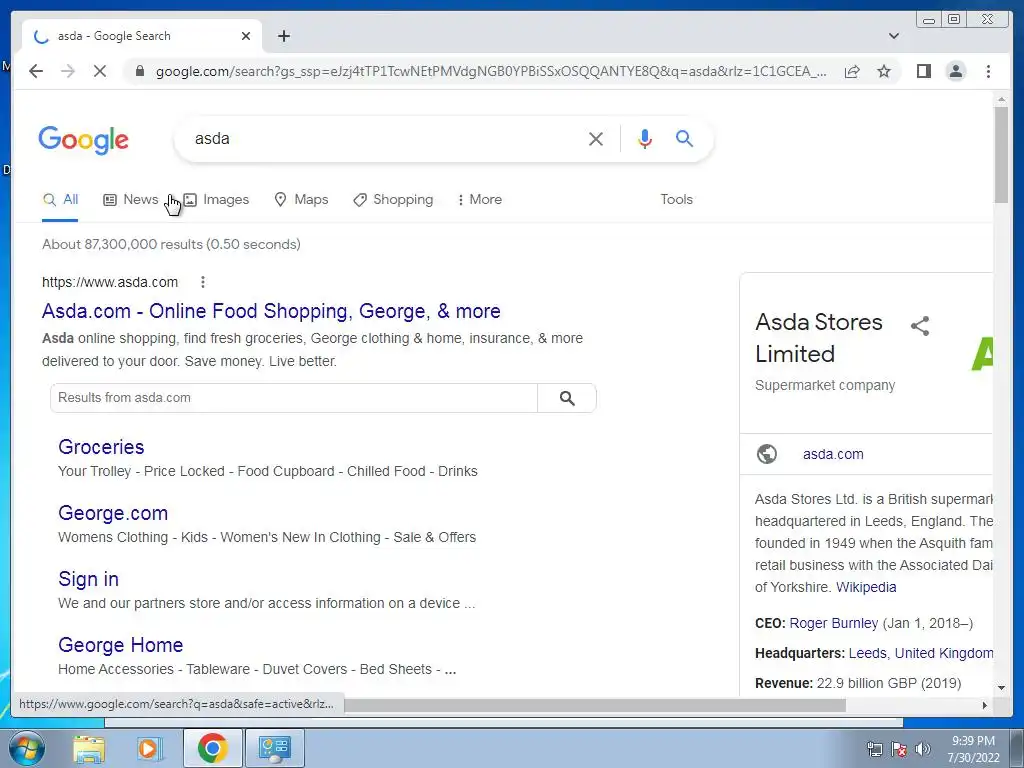Open a new browser tab

coord(283,36)
